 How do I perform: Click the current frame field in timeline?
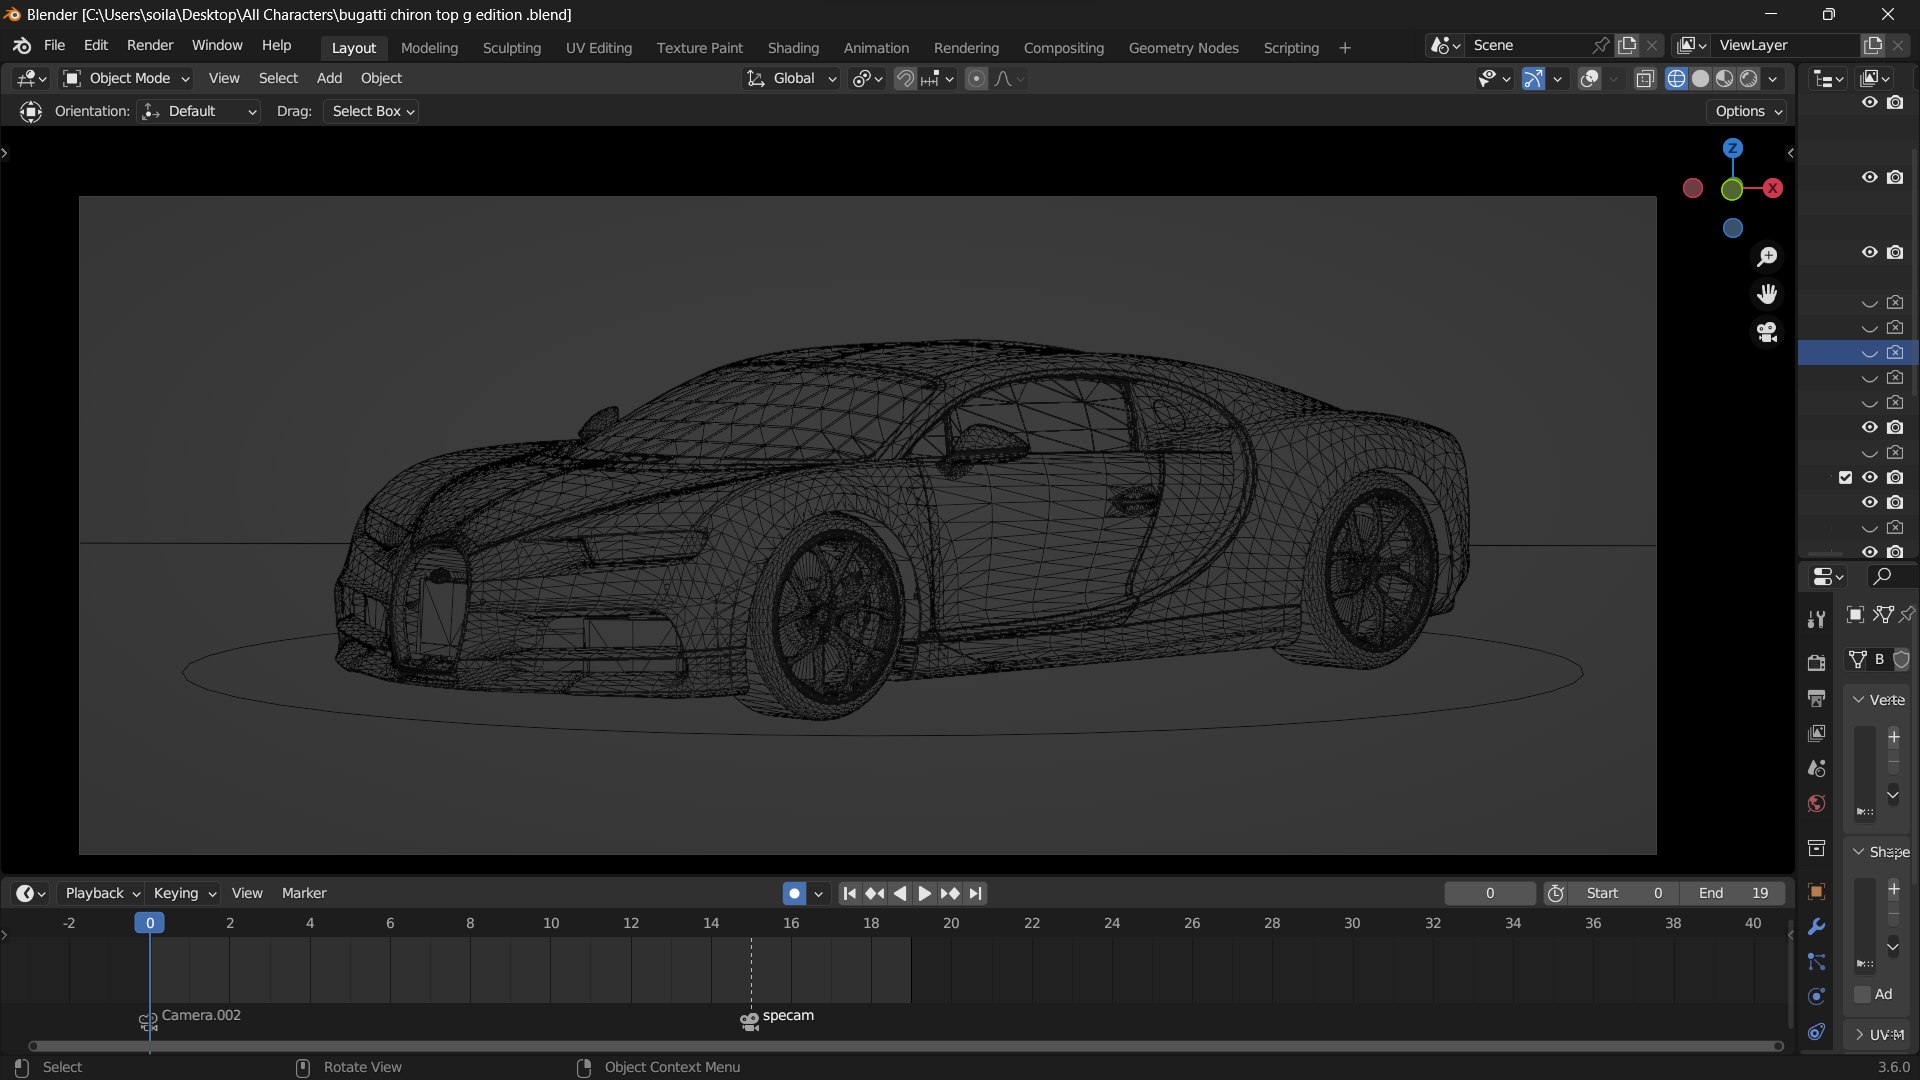click(1490, 893)
